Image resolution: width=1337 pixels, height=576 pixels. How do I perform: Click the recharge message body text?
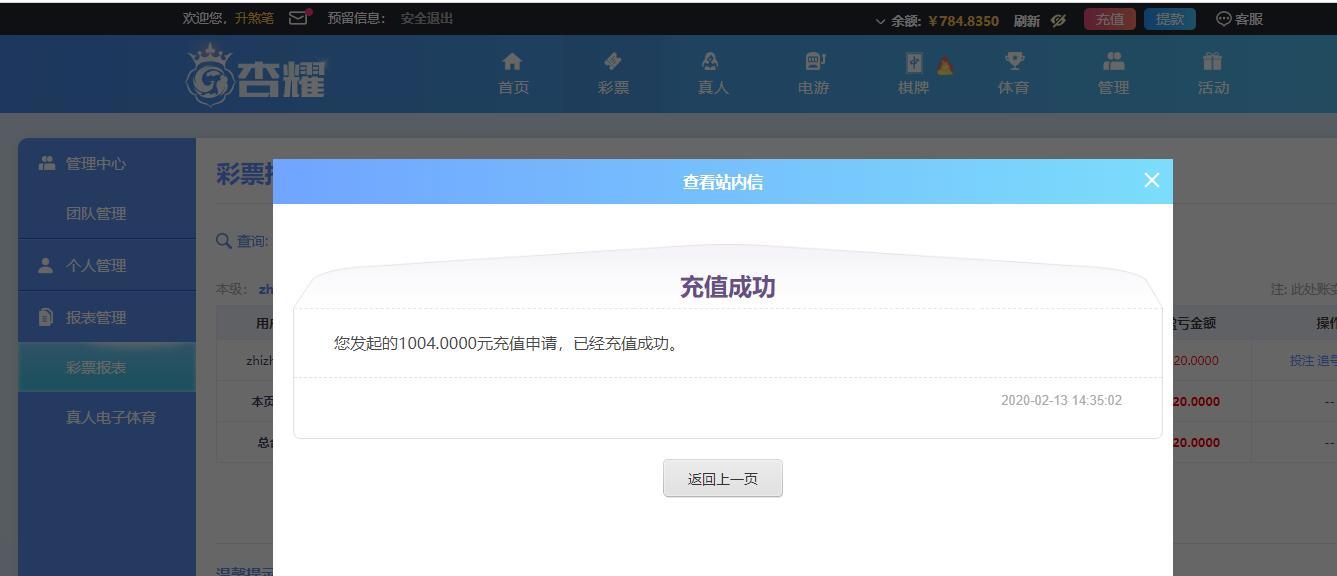click(x=507, y=344)
